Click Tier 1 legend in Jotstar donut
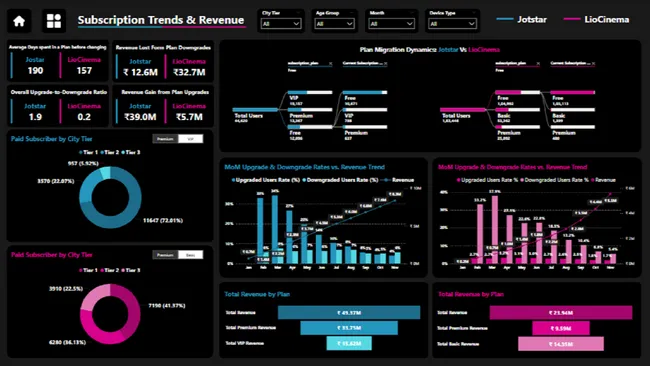Viewport: 650px width, 366px height. click(89, 152)
